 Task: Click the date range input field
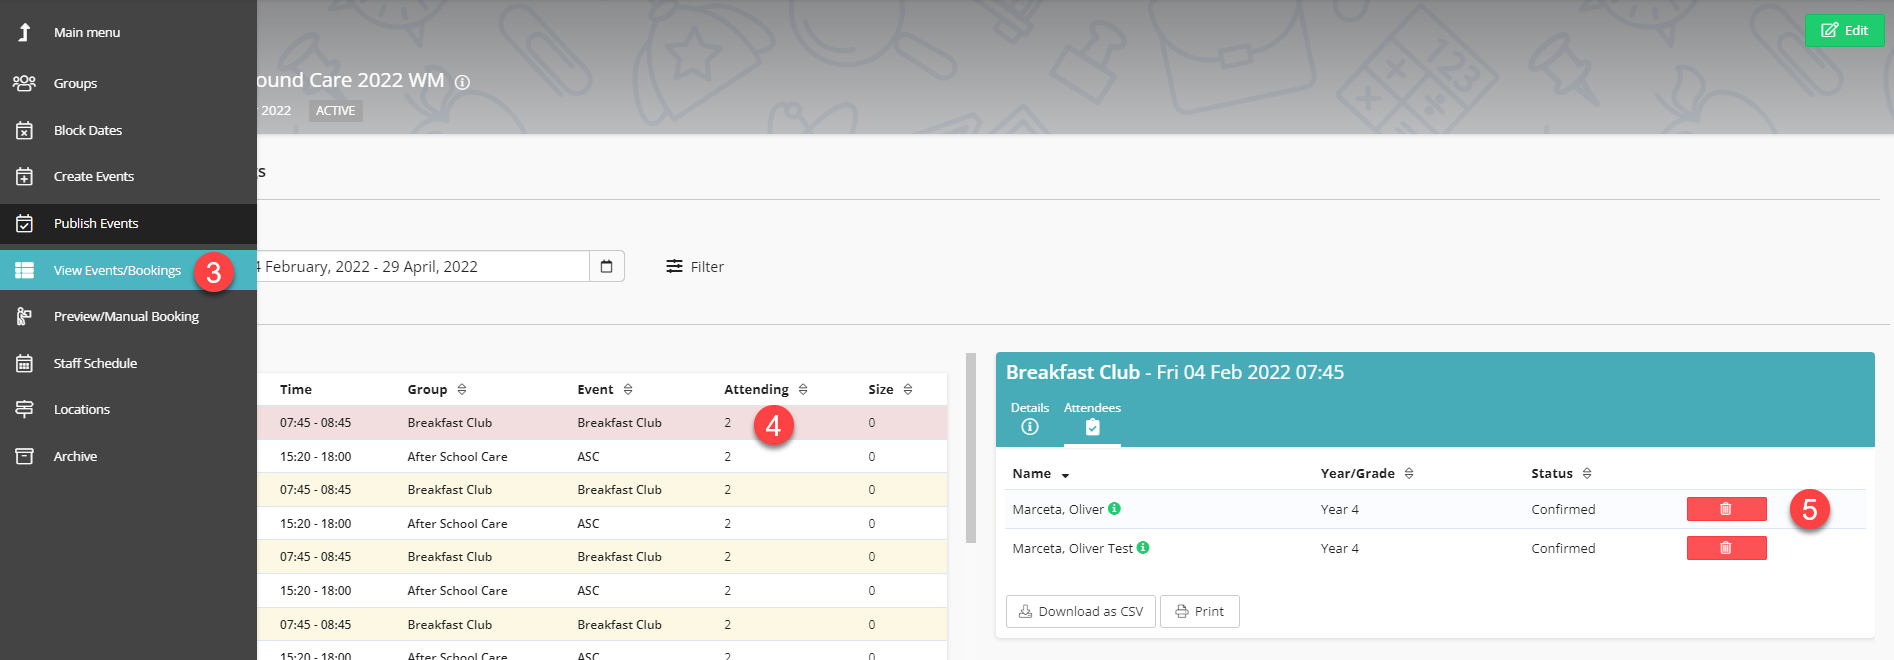(x=420, y=266)
